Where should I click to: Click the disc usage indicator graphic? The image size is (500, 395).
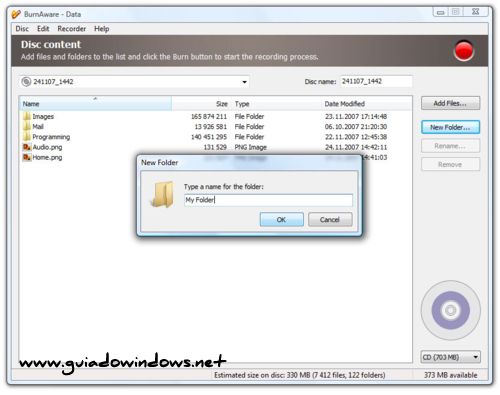(x=451, y=310)
